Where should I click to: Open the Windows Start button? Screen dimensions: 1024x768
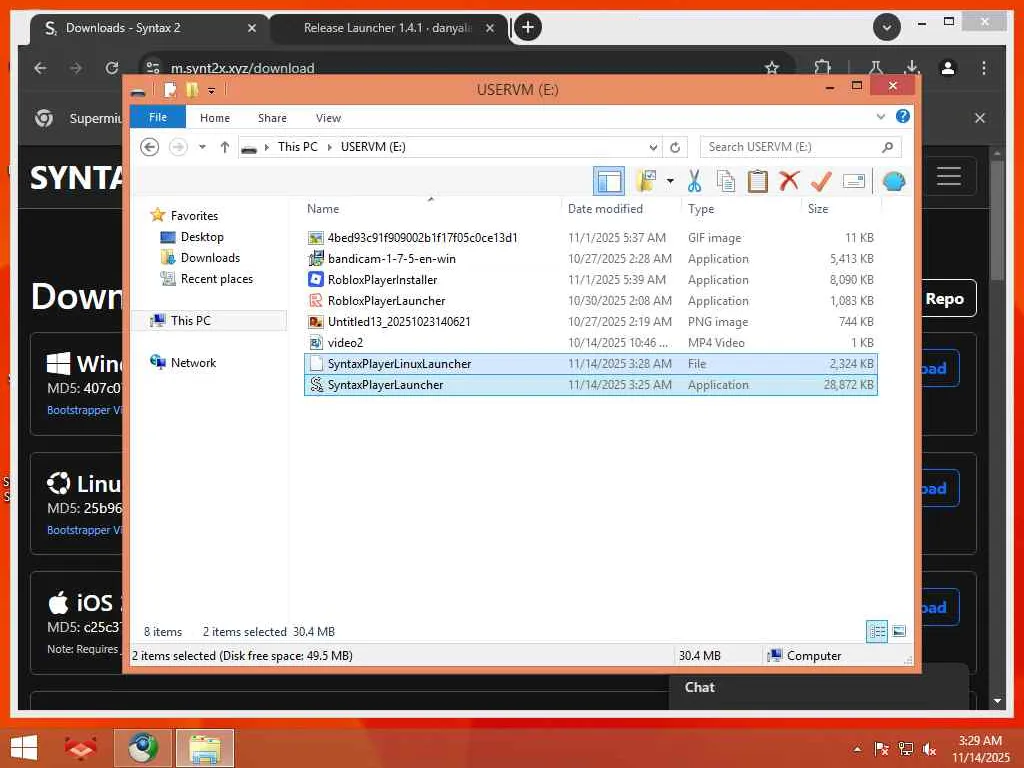point(24,748)
